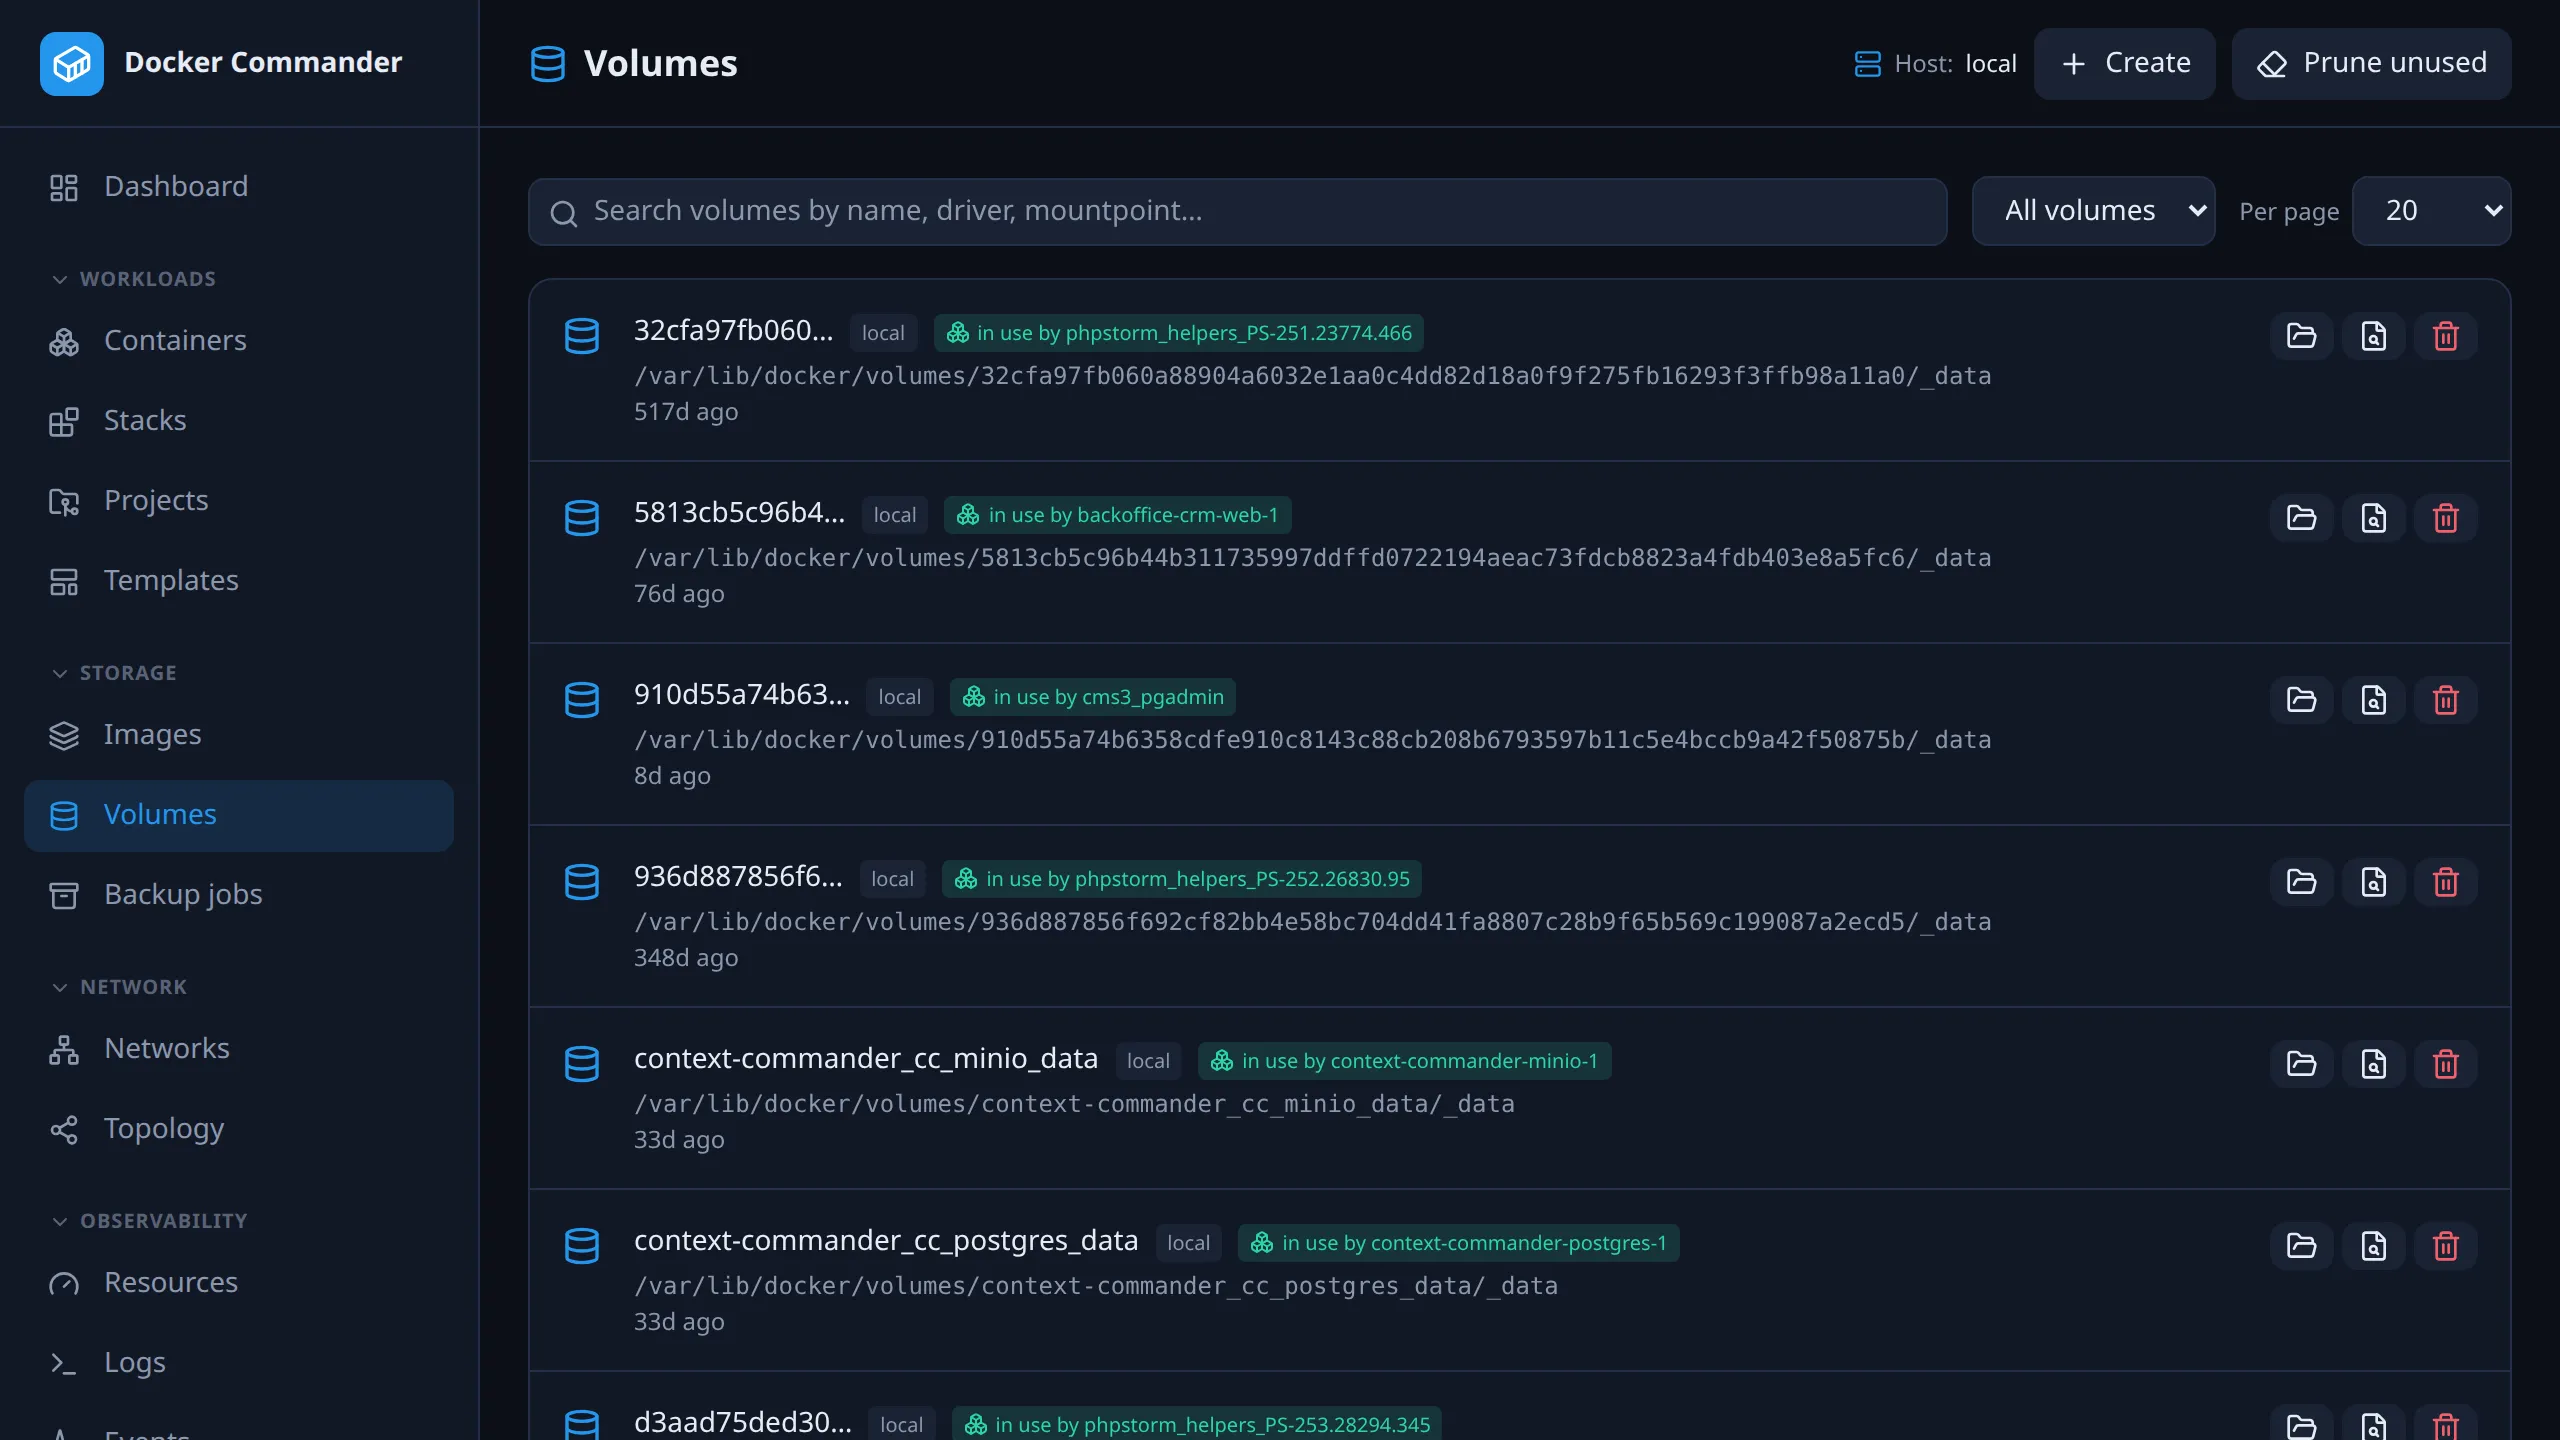2560x1440 pixels.
Task: Collapse the Storage section
Action: click(x=114, y=673)
